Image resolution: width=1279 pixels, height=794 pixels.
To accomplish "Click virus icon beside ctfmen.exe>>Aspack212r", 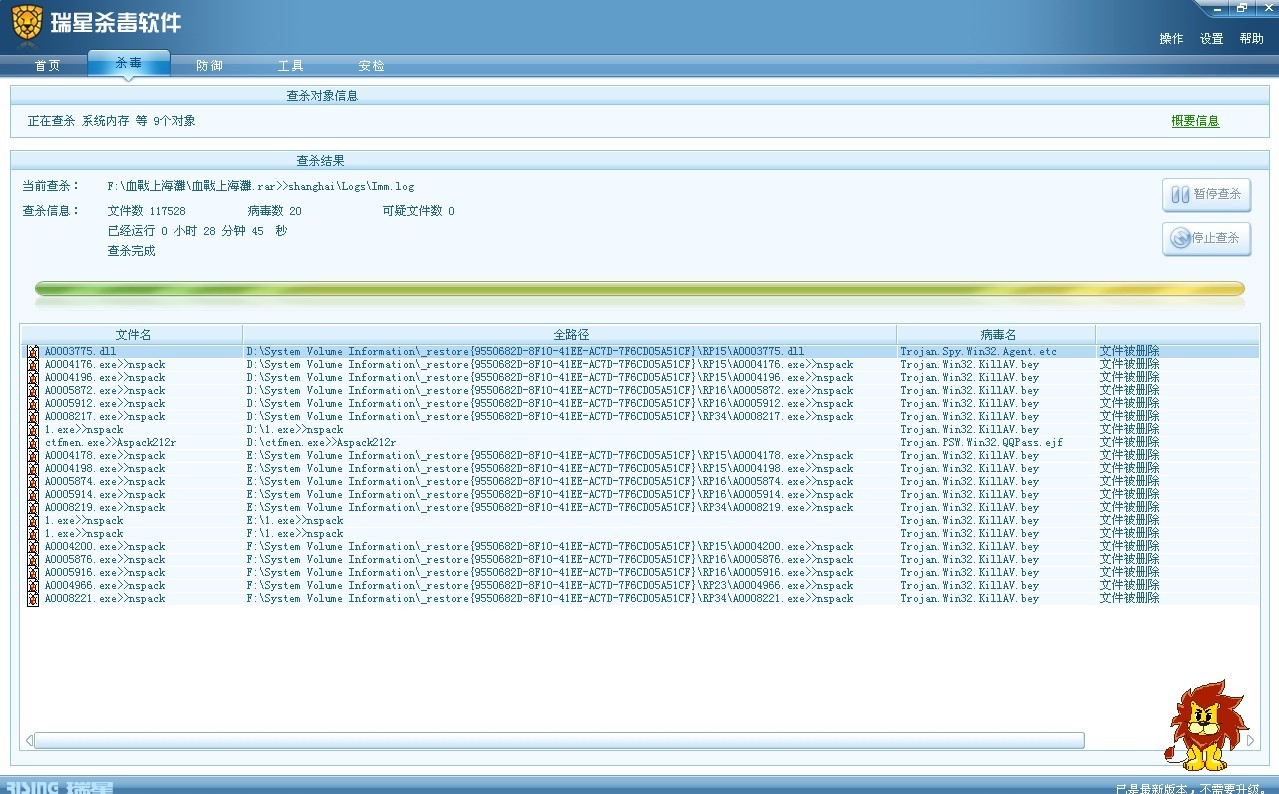I will pyautogui.click(x=33, y=443).
